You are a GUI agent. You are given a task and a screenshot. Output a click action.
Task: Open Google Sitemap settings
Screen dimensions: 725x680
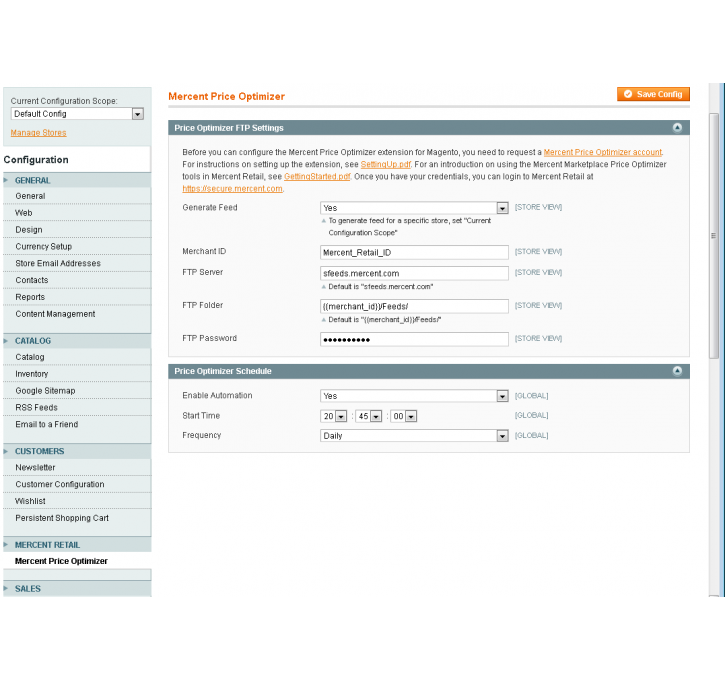tap(77, 391)
